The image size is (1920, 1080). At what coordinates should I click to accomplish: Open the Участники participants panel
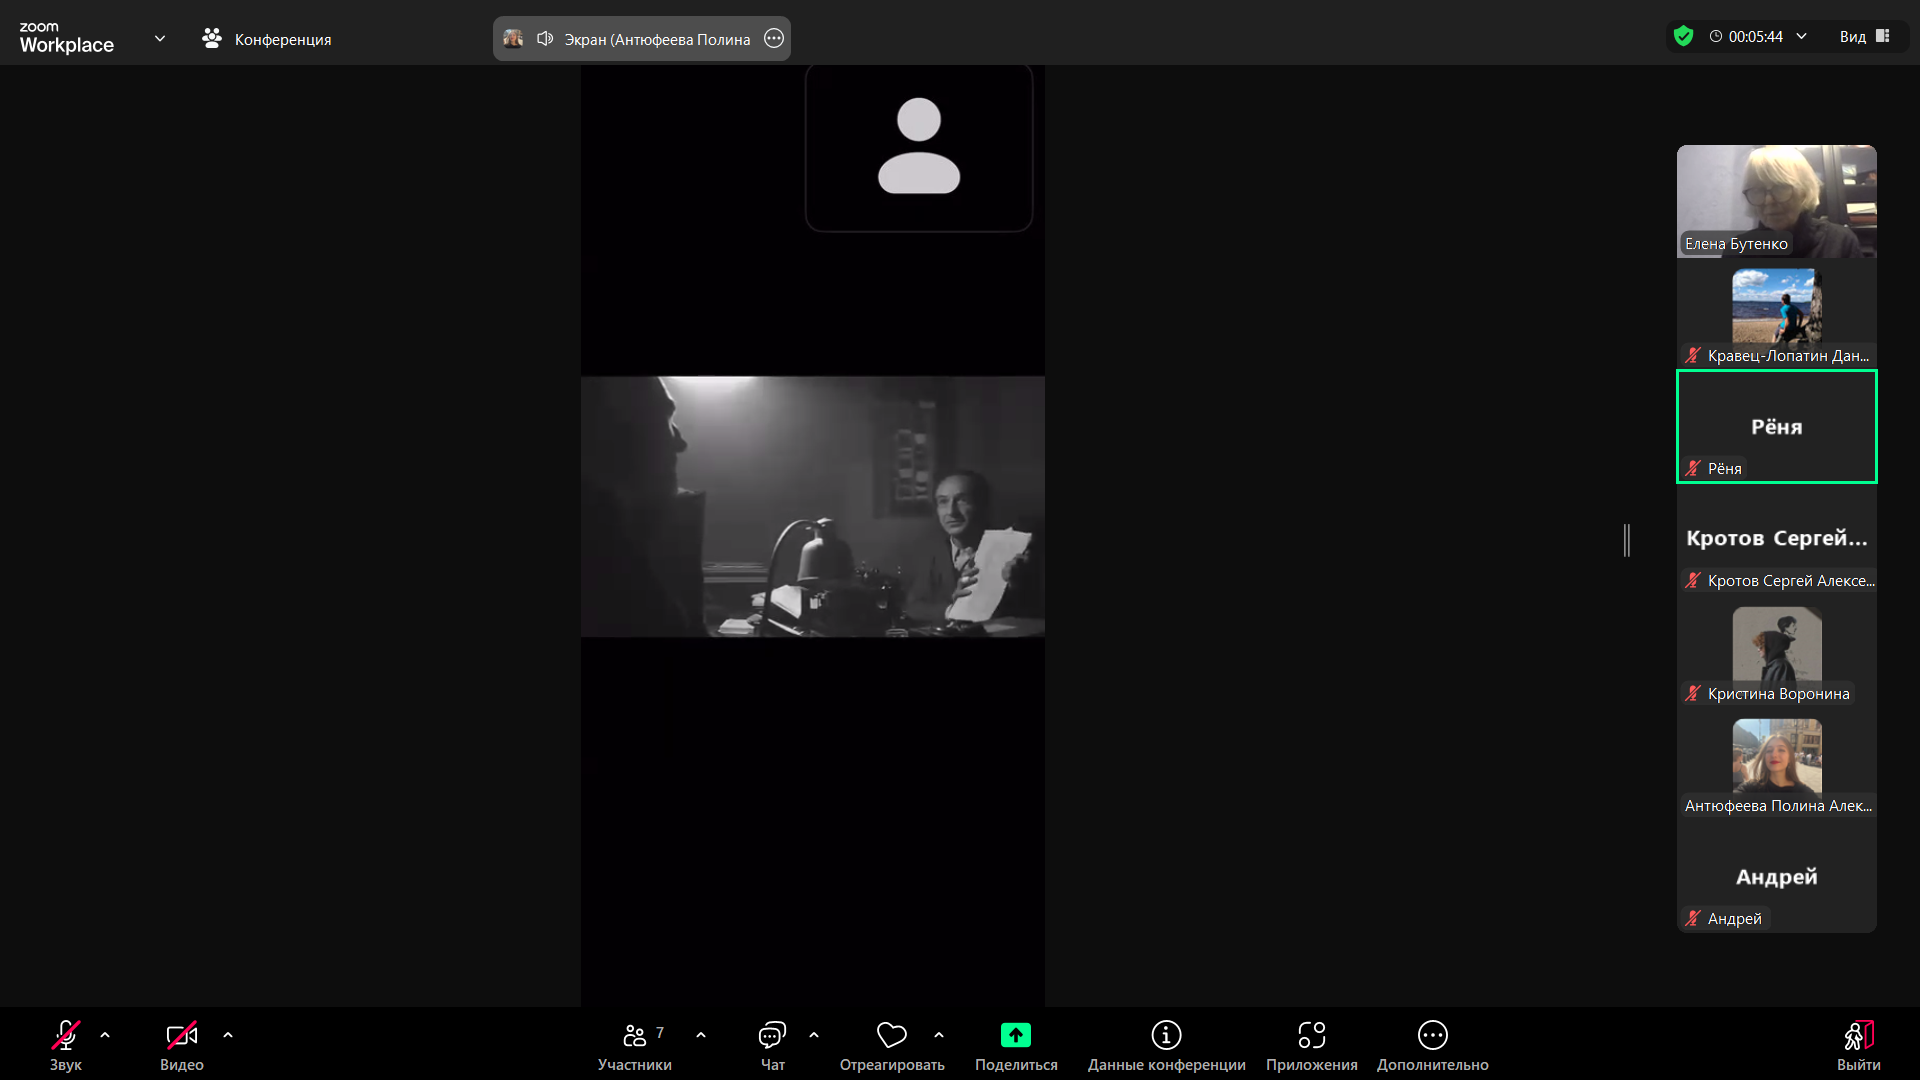pyautogui.click(x=635, y=1045)
